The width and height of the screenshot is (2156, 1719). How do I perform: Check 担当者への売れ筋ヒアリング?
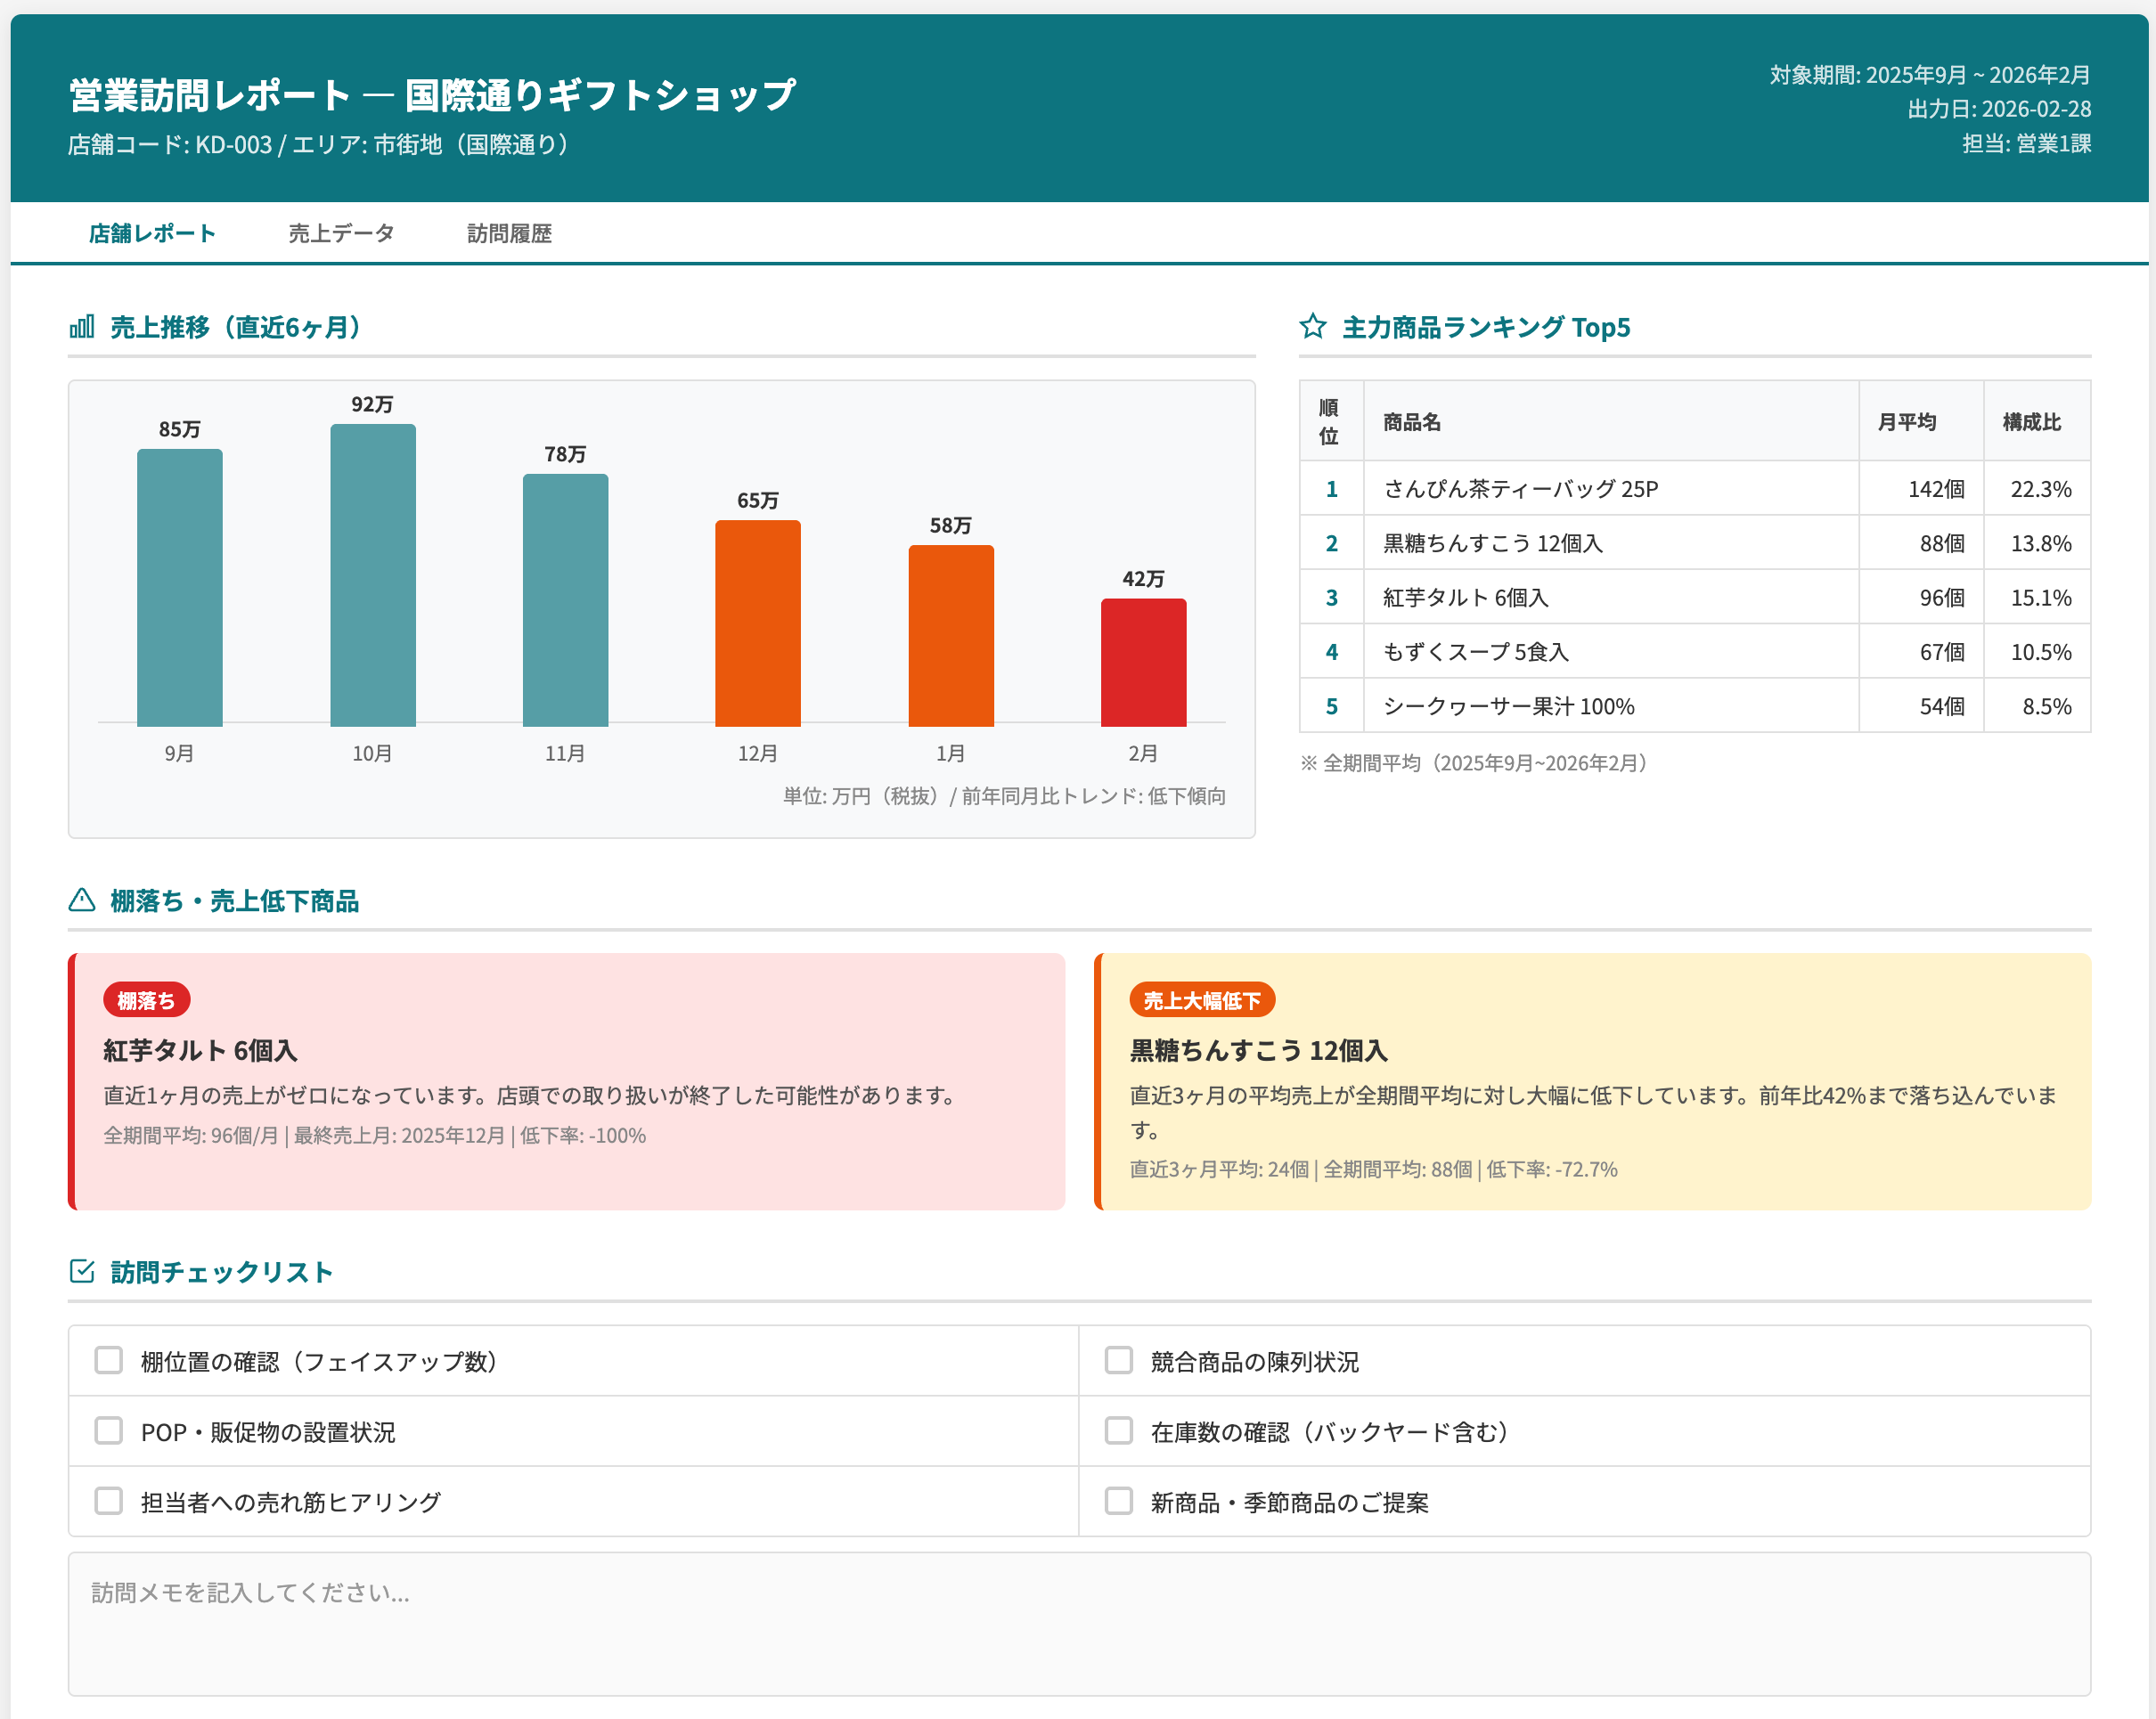coord(108,1501)
